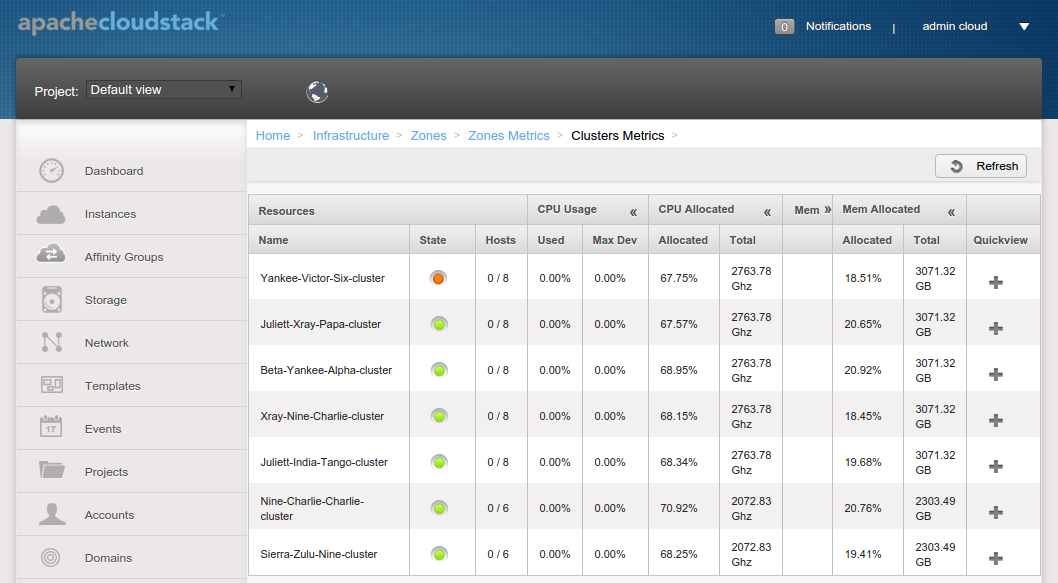The width and height of the screenshot is (1058, 583).
Task: Collapse the CPU Usage column group
Action: click(634, 213)
